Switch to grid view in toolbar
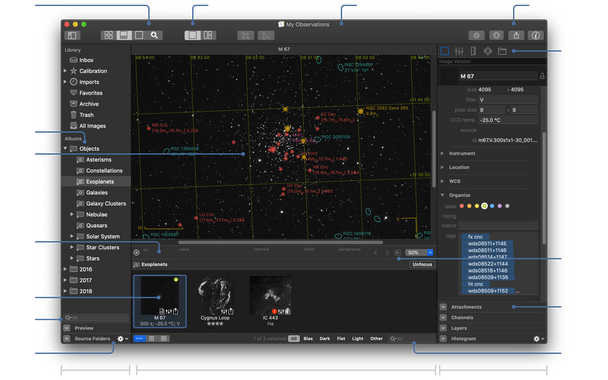The height and width of the screenshot is (380, 608). coord(109,35)
